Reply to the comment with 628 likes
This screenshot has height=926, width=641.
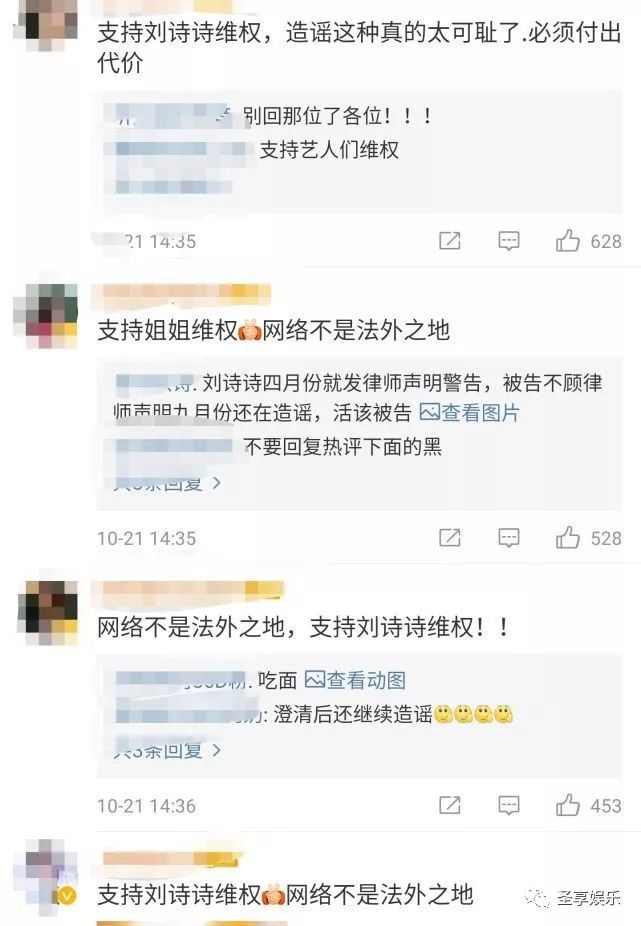(509, 241)
